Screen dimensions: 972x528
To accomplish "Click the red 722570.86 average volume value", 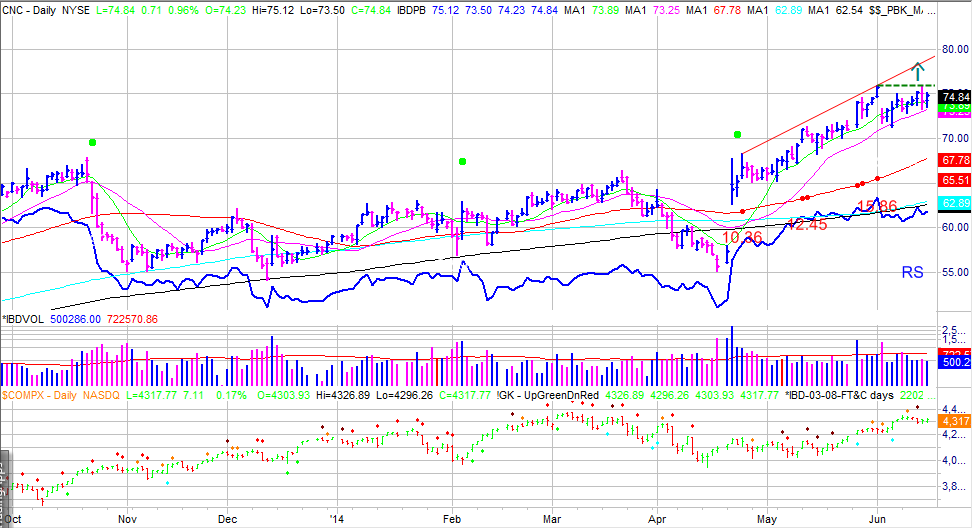I will 132,319.
